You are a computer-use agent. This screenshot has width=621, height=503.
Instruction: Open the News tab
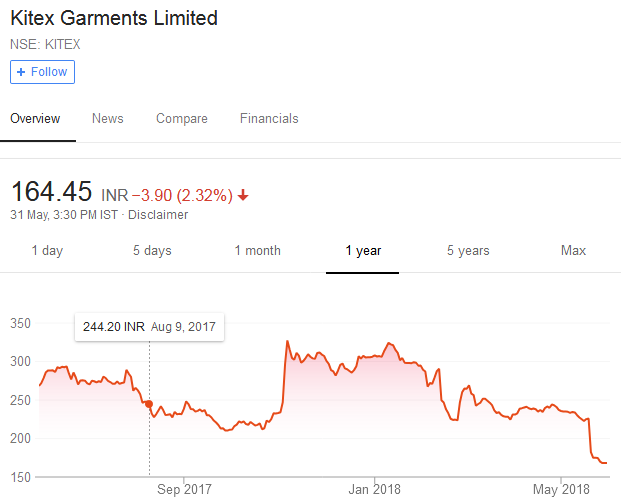tap(108, 119)
